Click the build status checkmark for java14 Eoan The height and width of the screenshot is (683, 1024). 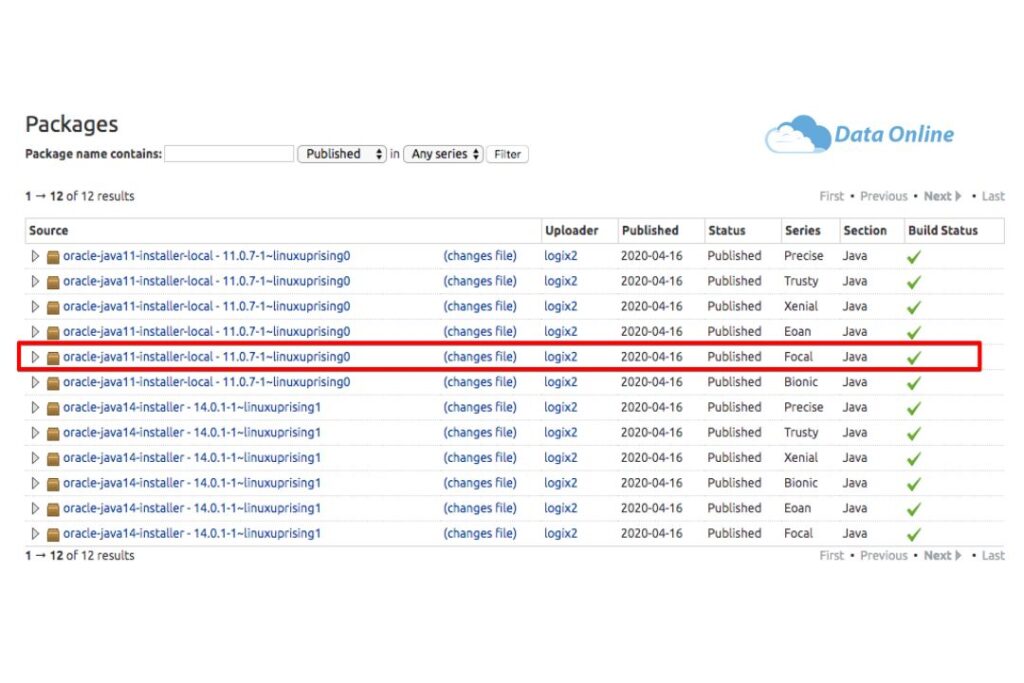pos(914,509)
